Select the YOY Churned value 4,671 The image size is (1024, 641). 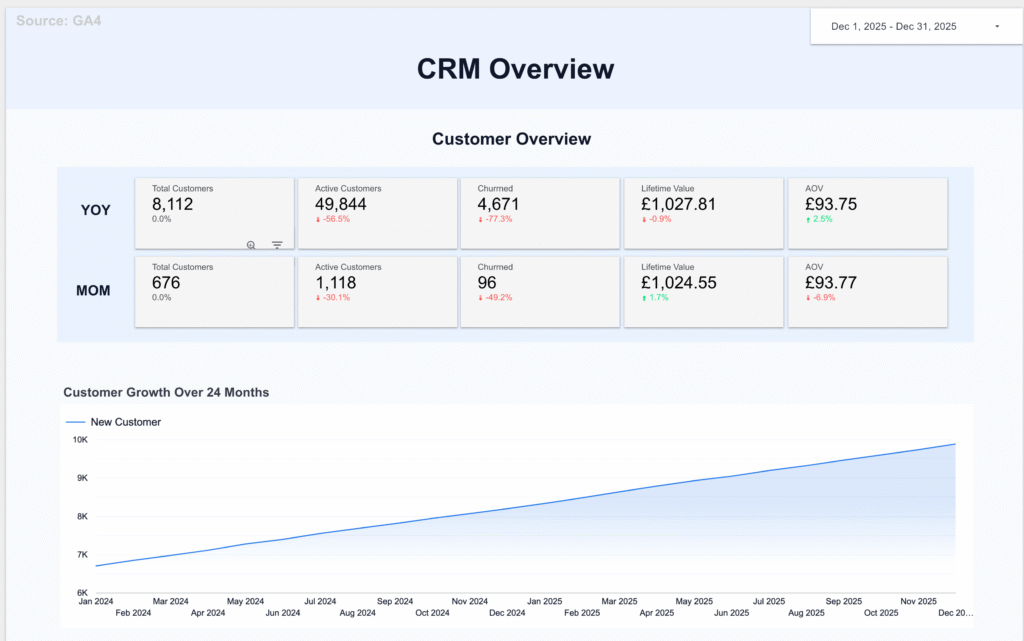coord(498,204)
